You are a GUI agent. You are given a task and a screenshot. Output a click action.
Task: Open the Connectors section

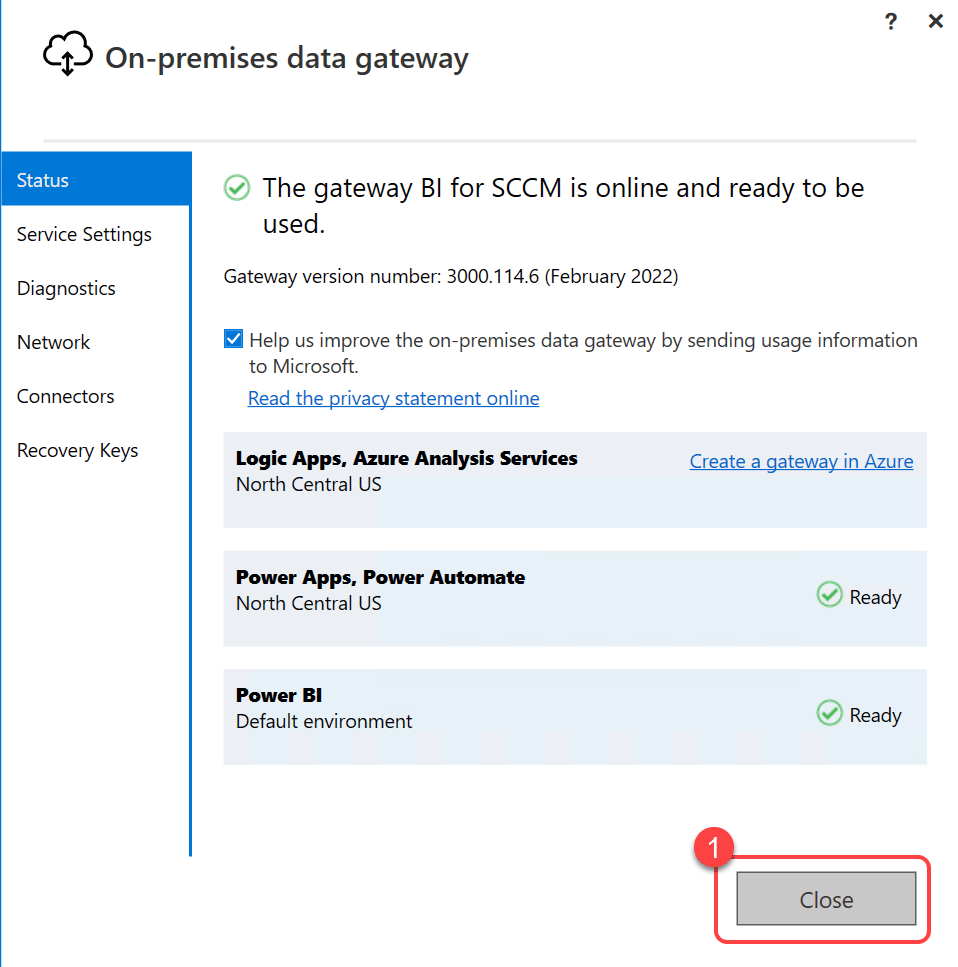pos(66,396)
